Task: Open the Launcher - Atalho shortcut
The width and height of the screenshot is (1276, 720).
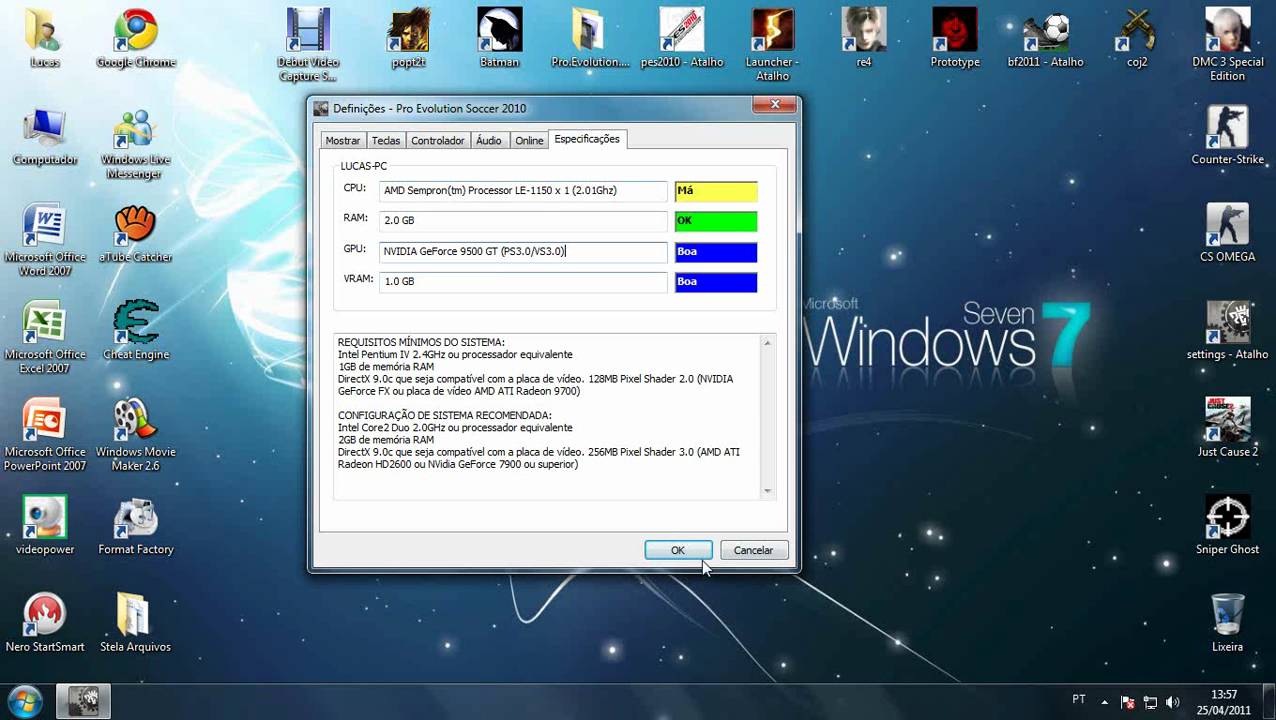Action: point(772,45)
